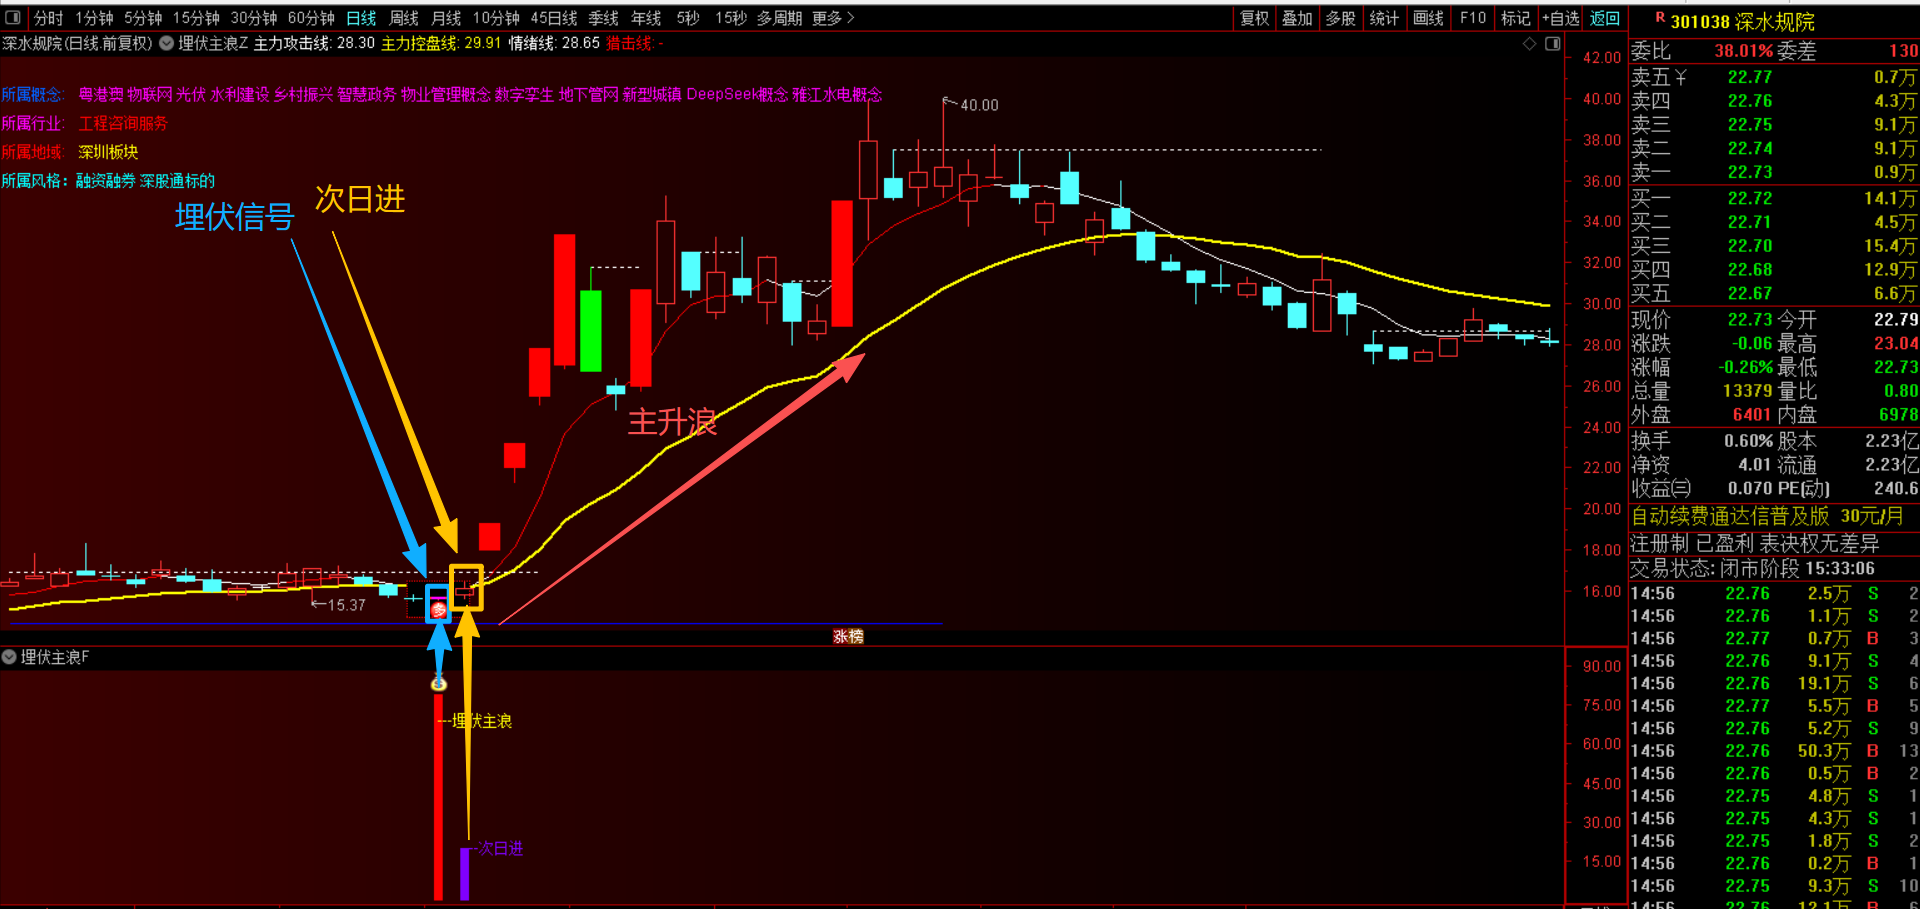The height and width of the screenshot is (909, 1920).
Task: Select the 5分钟 period tab
Action: click(143, 18)
